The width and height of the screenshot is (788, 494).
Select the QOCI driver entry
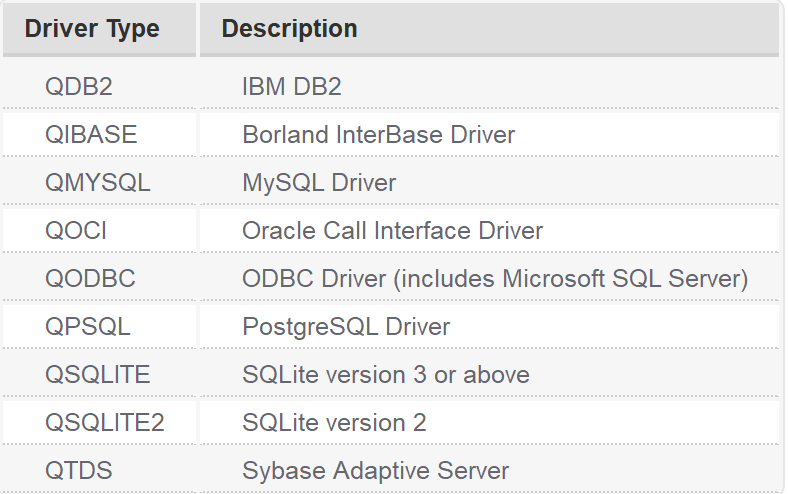76,231
